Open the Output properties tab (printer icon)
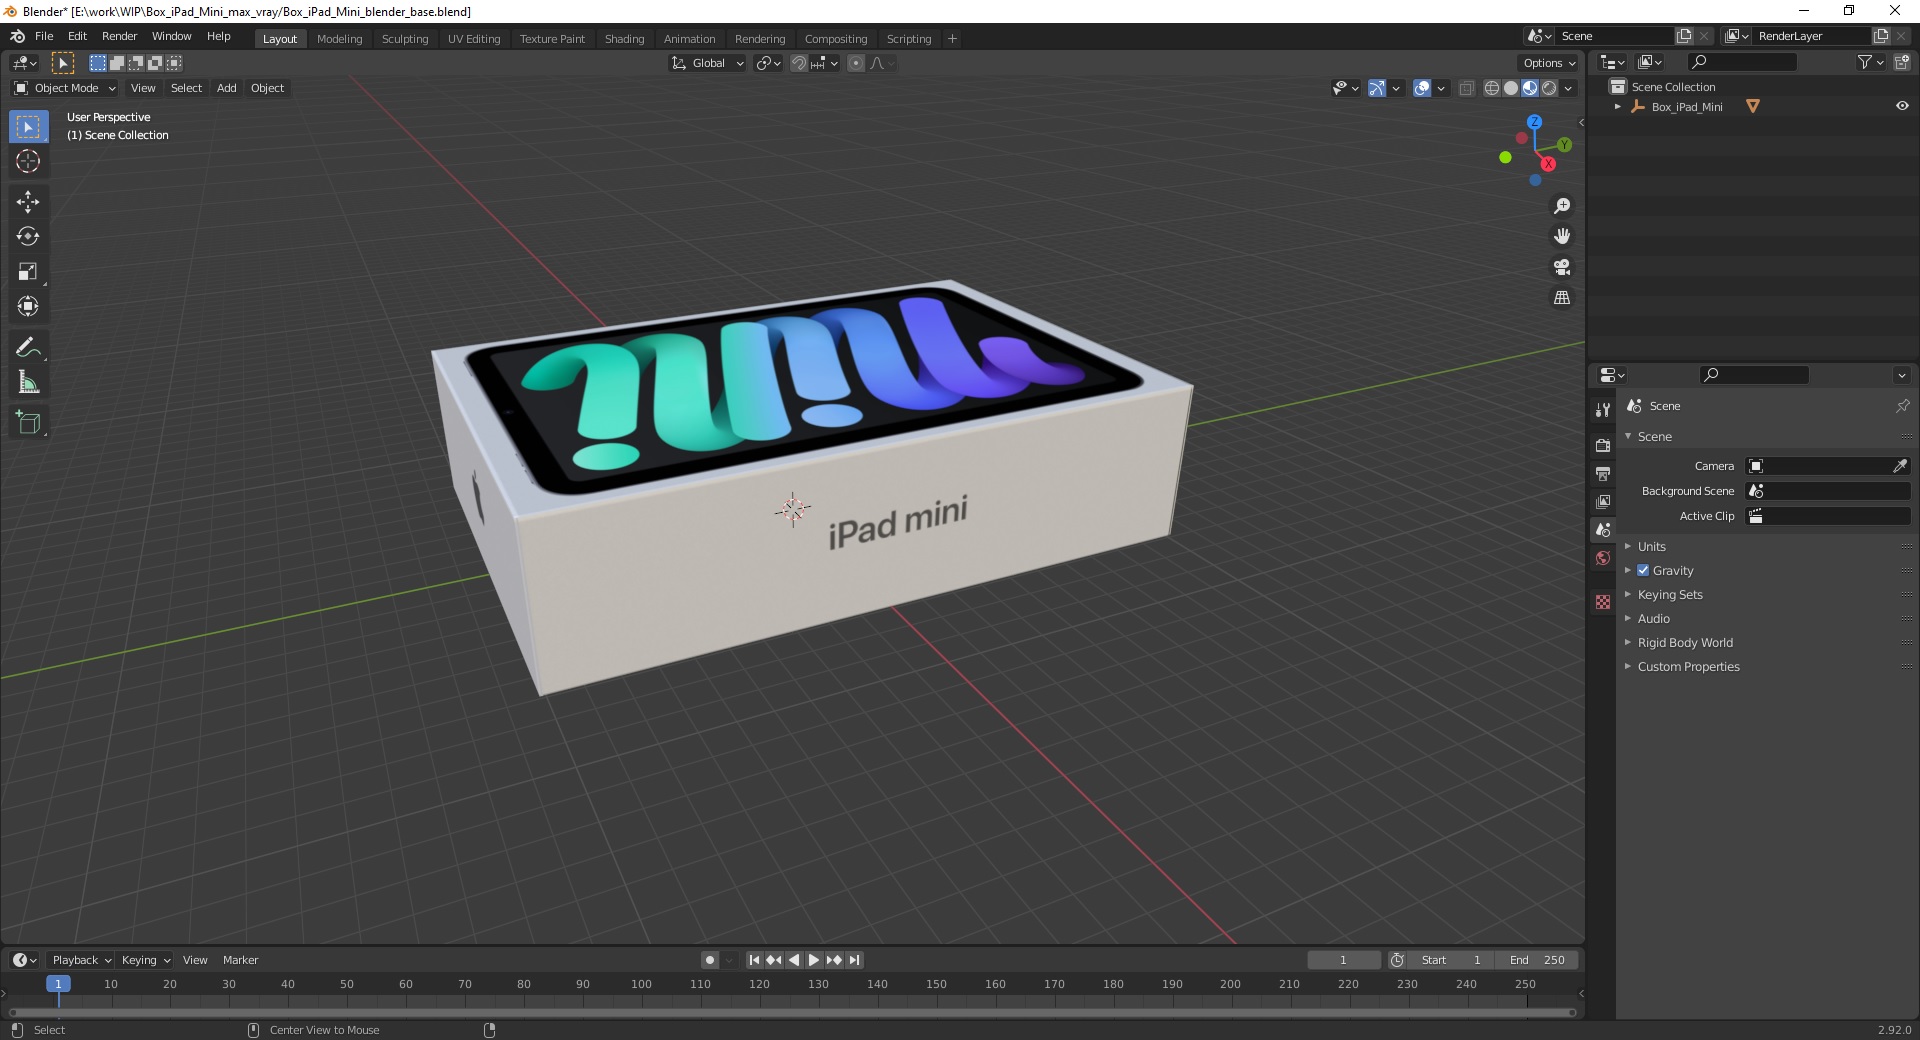This screenshot has height=1040, width=1920. point(1603,473)
